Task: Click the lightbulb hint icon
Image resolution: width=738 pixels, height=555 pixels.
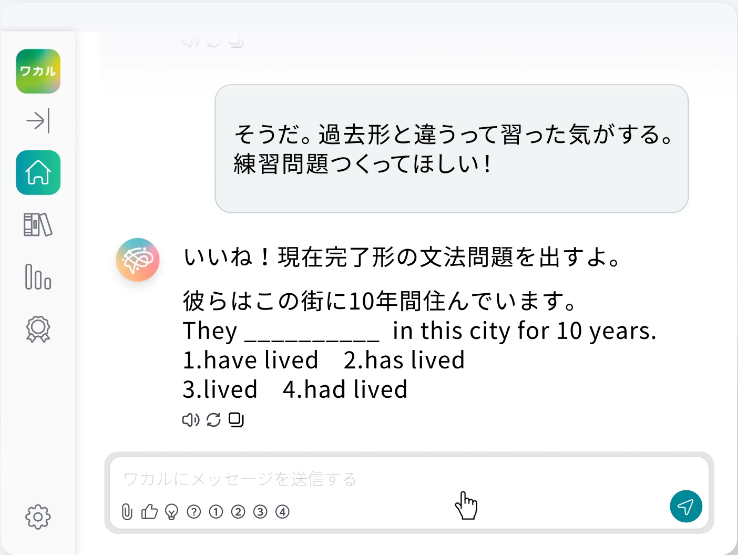Action: [172, 512]
